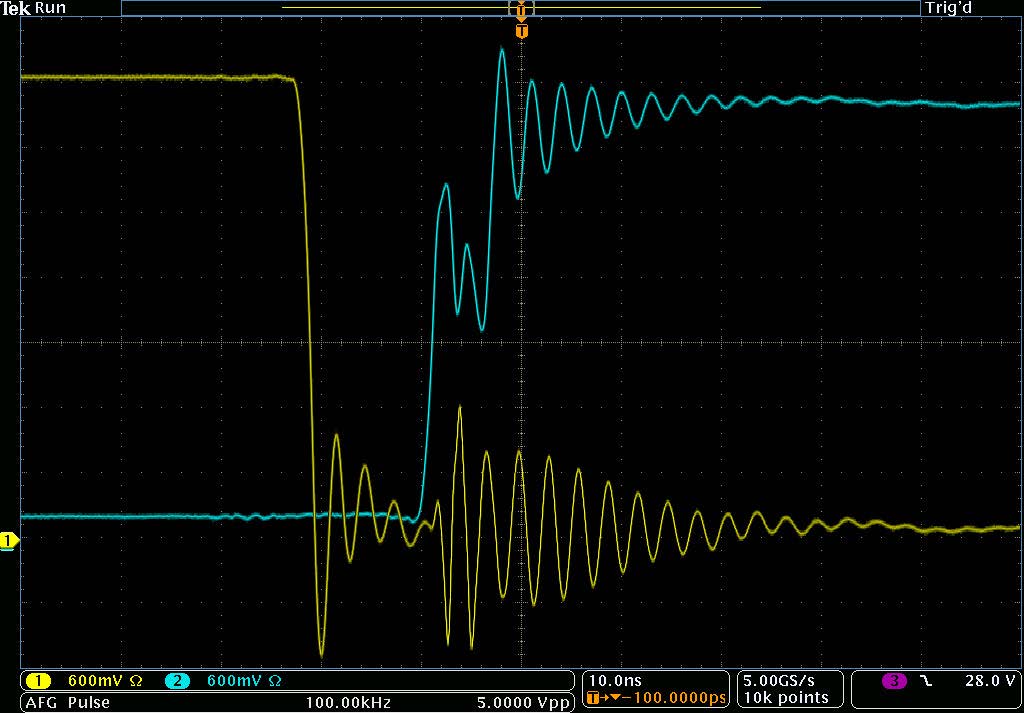Click the yellow channel 1 badge
This screenshot has height=713, width=1024.
click(x=38, y=681)
